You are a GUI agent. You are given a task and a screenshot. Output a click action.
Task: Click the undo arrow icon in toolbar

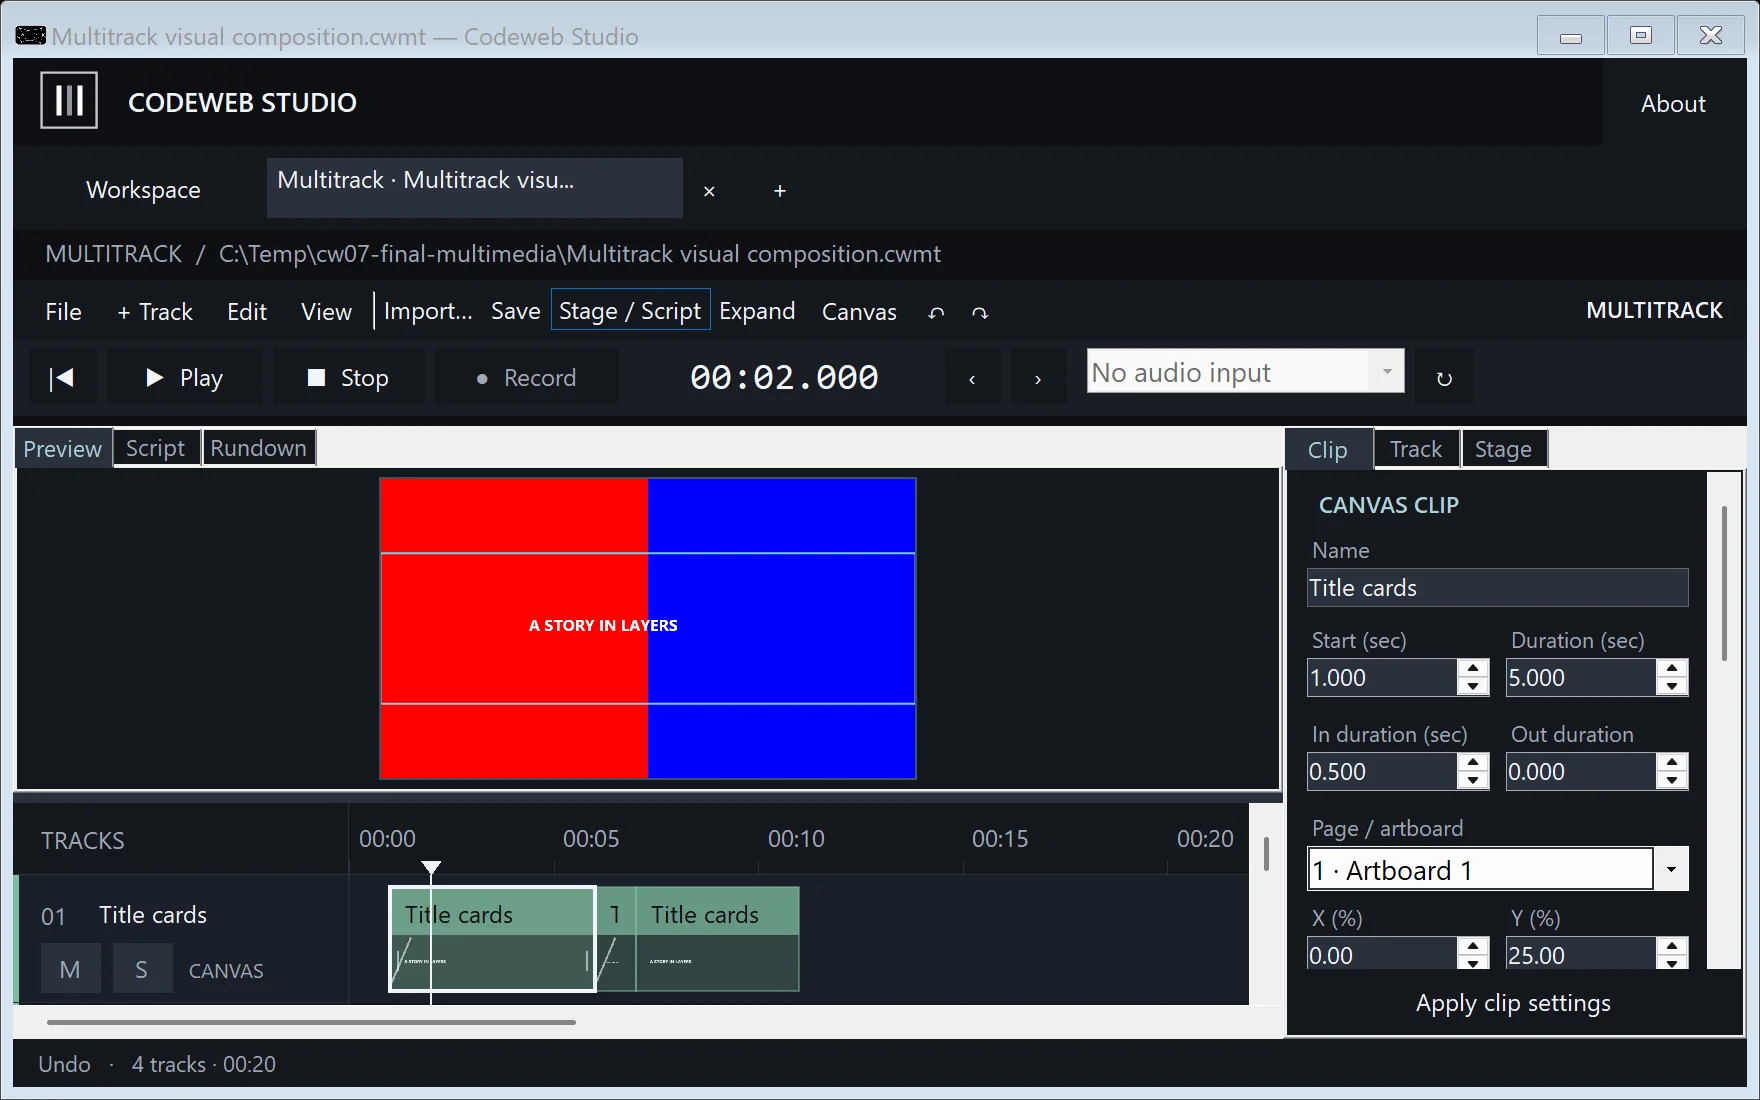coord(936,313)
